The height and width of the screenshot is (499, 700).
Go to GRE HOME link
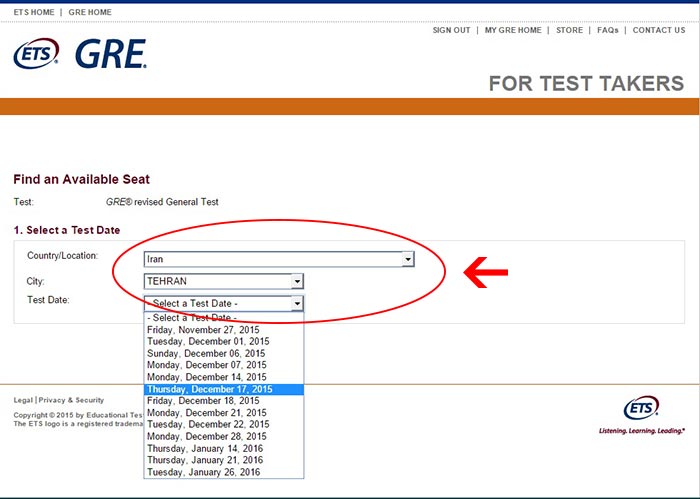click(x=90, y=13)
